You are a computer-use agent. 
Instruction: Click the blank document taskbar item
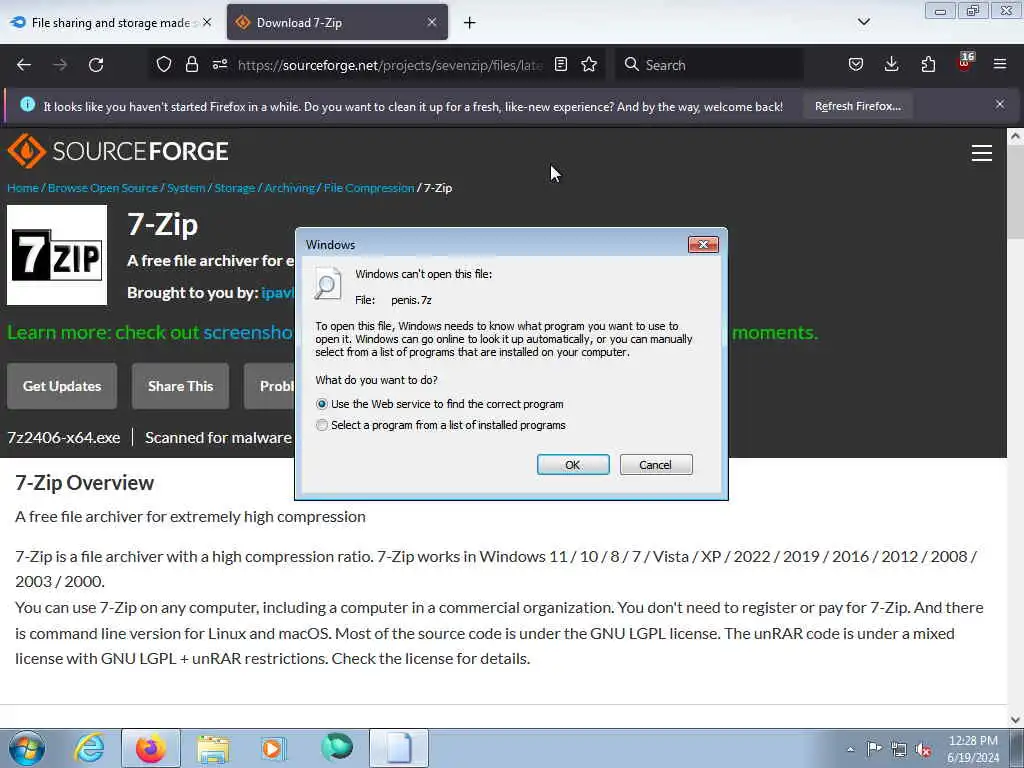399,748
